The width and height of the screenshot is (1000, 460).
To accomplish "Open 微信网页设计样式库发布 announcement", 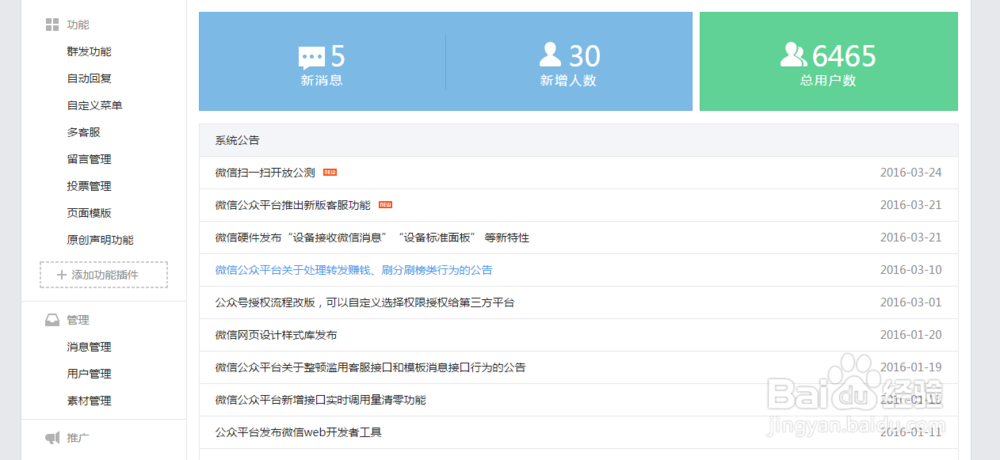I will 276,335.
